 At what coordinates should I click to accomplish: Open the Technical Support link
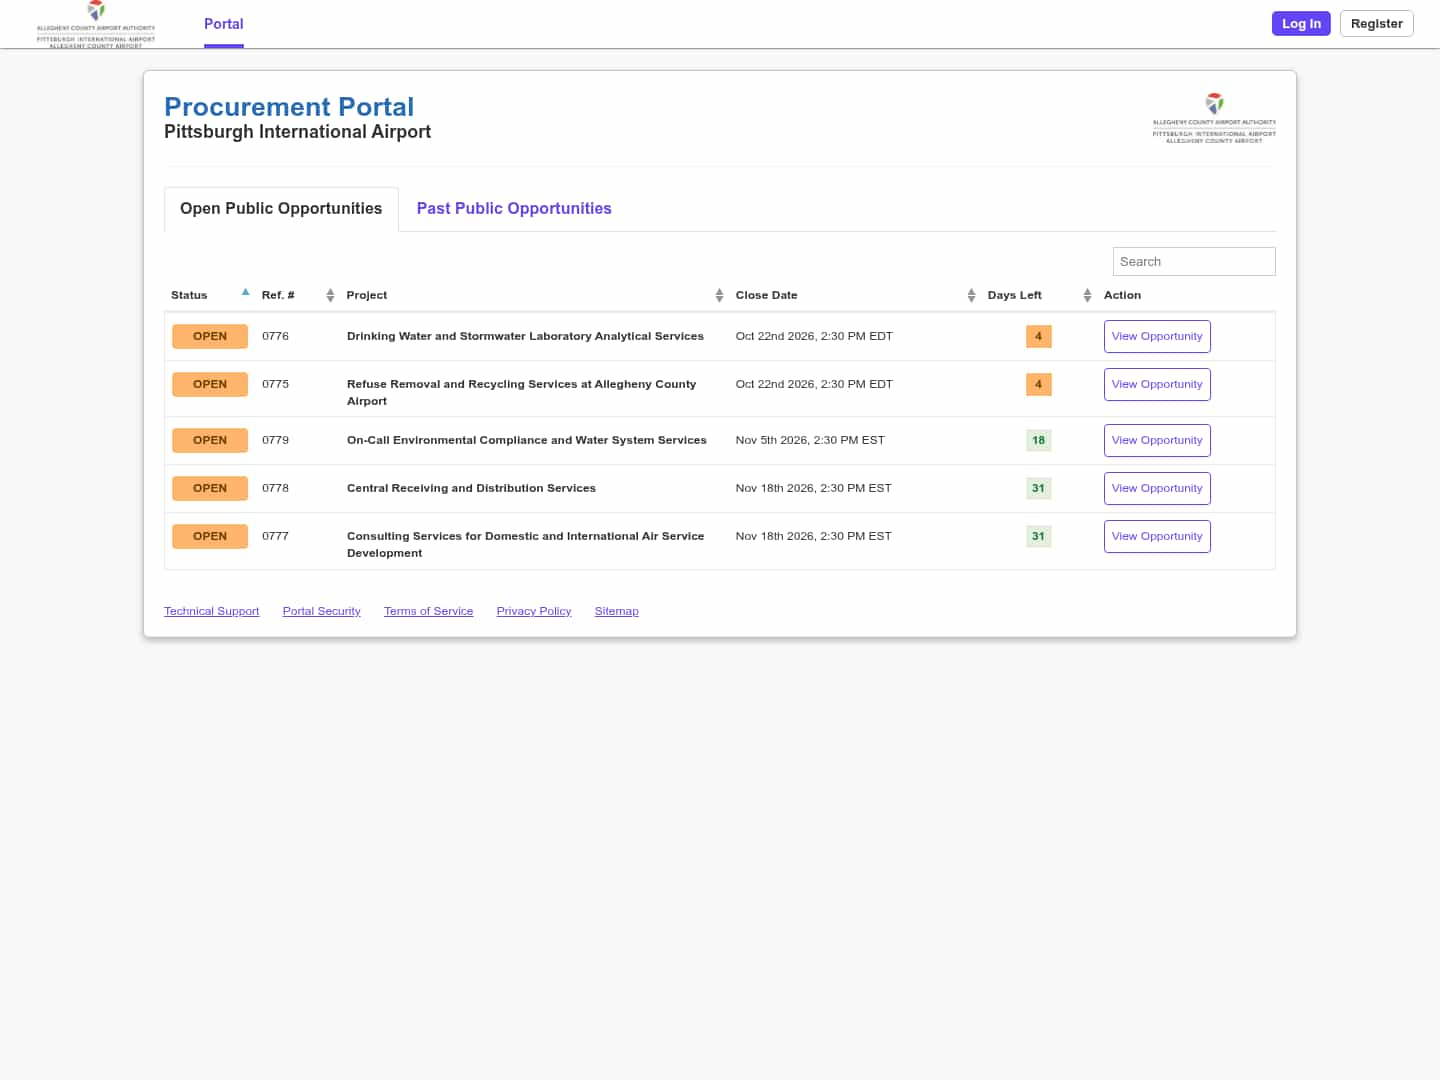212,611
